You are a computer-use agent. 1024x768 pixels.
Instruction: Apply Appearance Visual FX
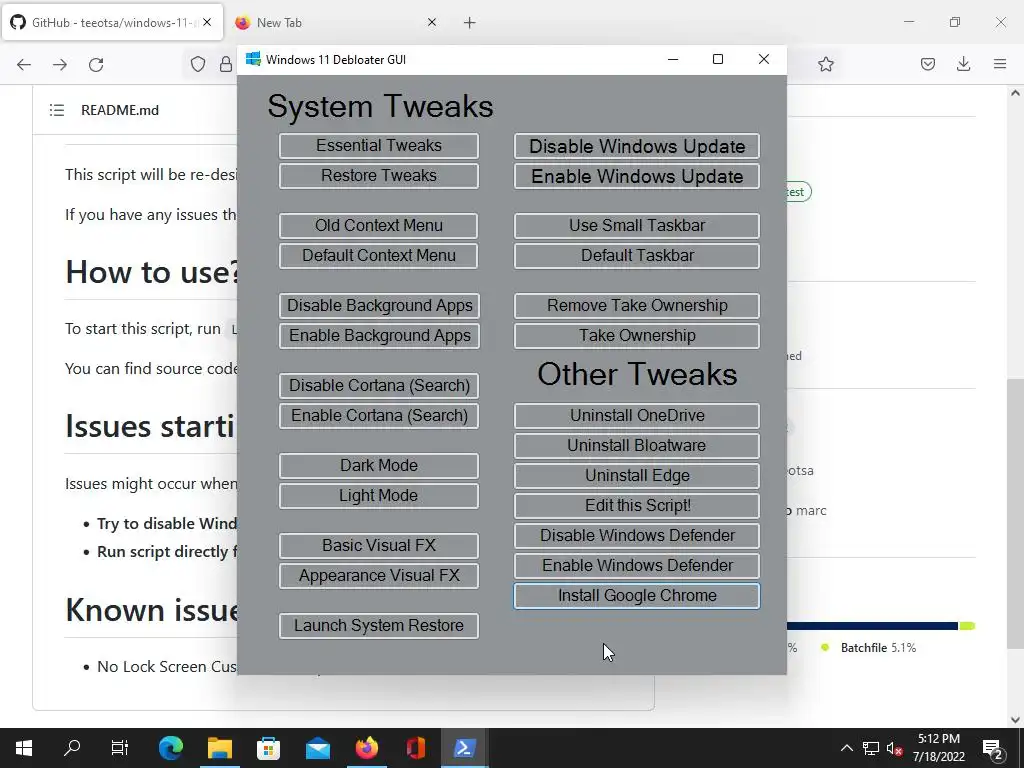[x=379, y=575]
